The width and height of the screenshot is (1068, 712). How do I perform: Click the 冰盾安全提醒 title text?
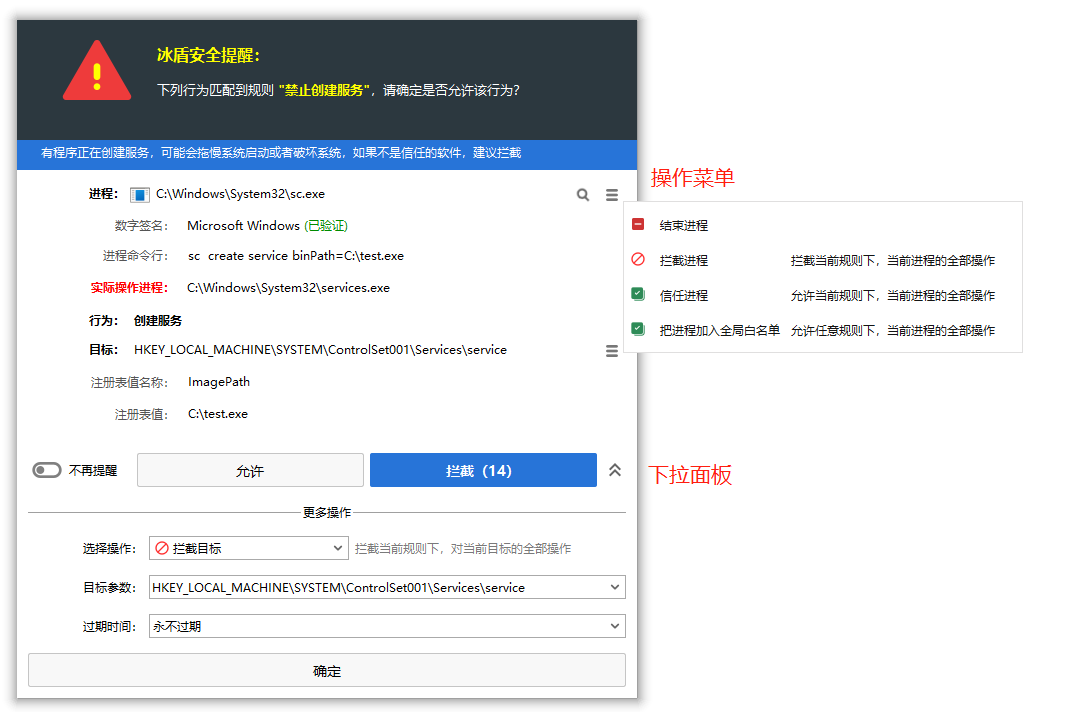[x=208, y=55]
